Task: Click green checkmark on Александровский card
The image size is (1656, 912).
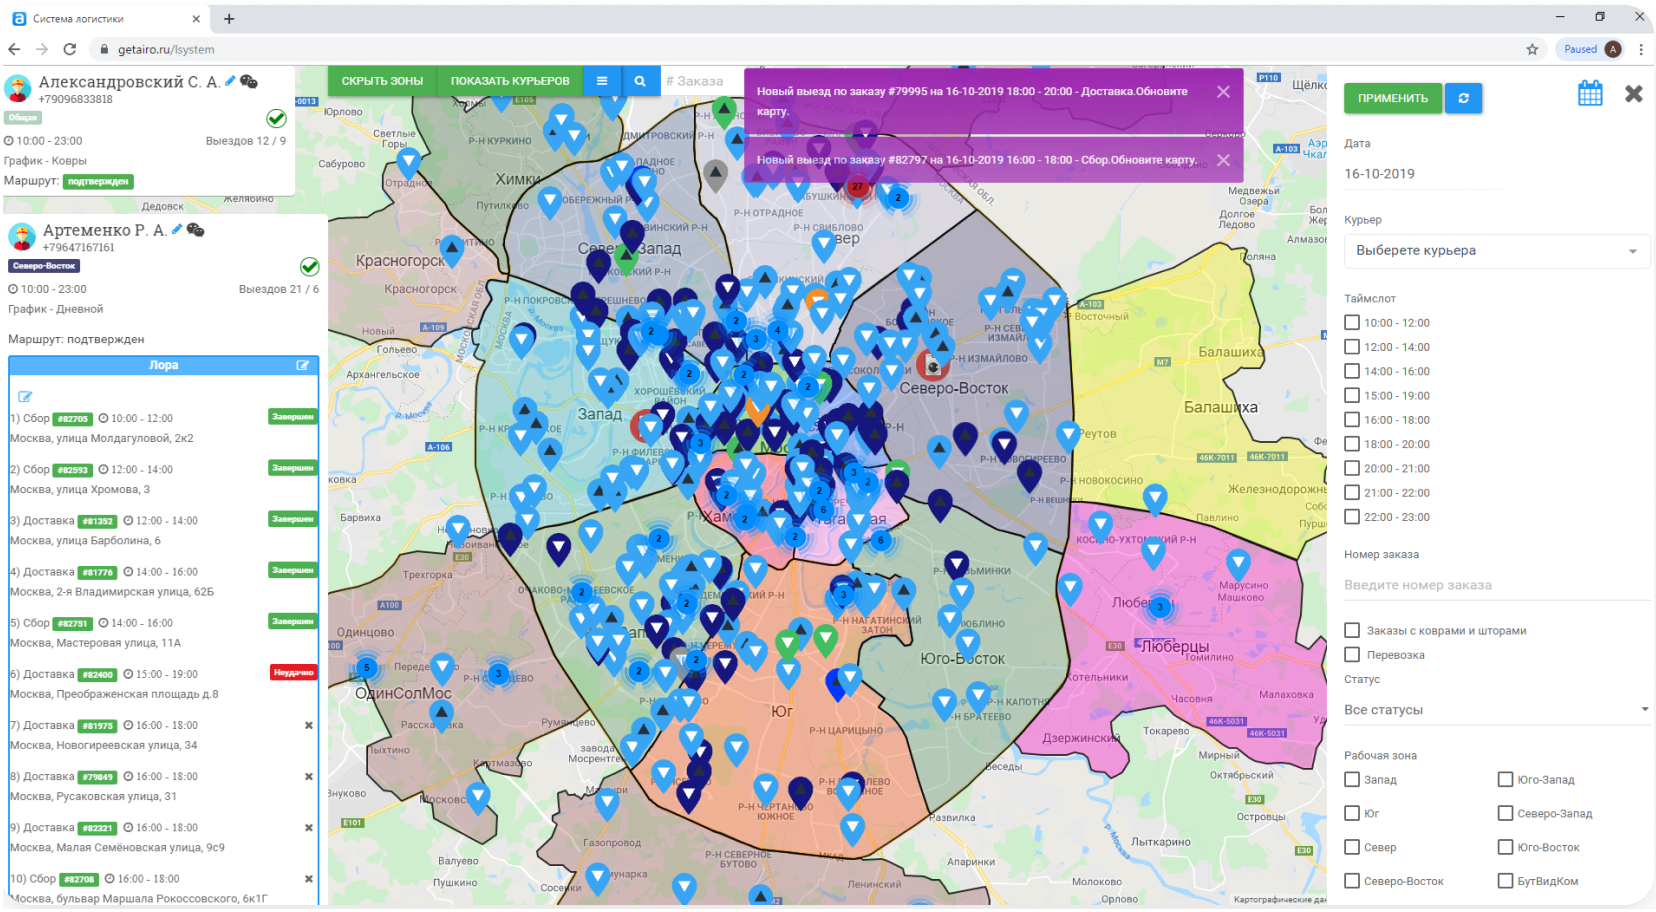Action: 277,118
